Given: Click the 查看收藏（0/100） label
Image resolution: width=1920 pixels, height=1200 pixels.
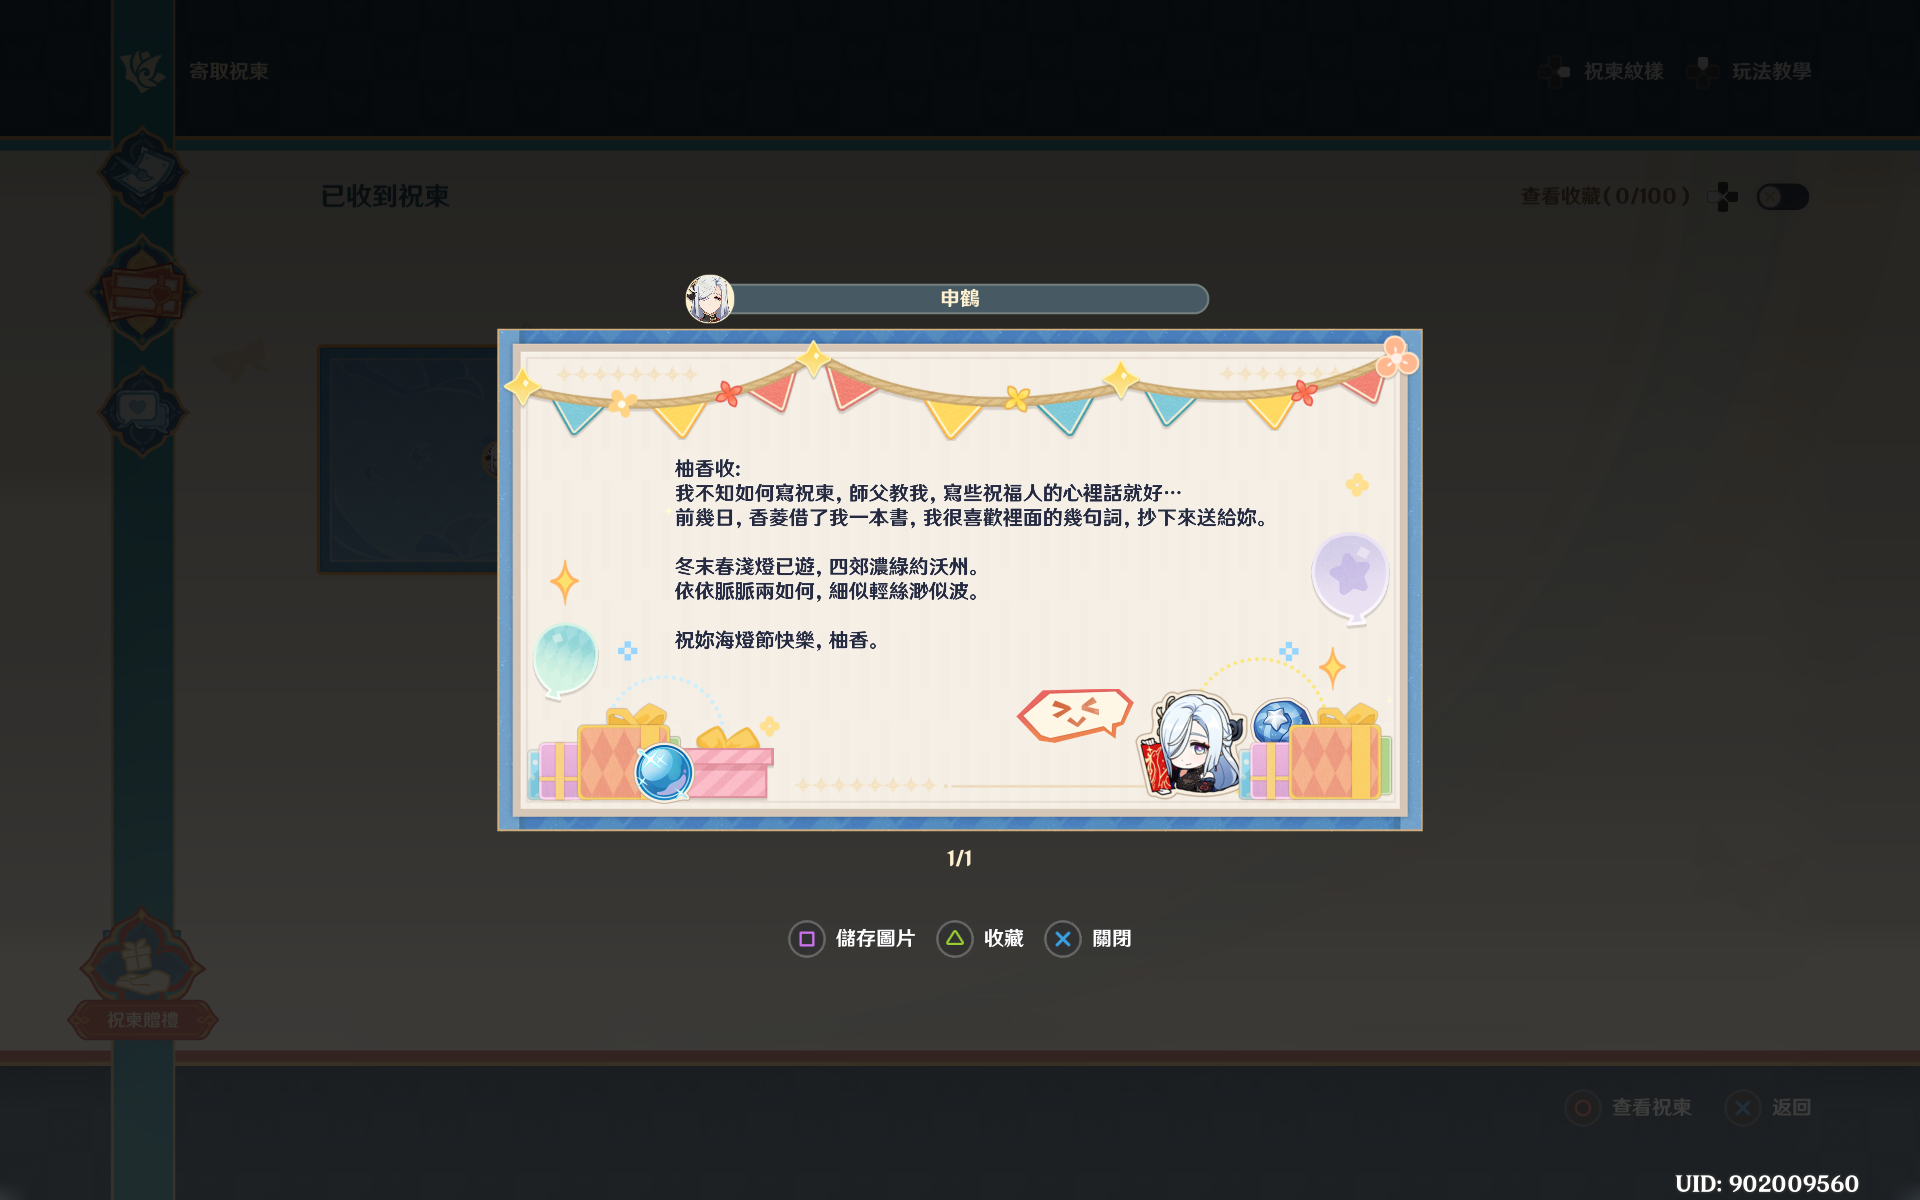Looking at the screenshot, I should (x=1605, y=197).
